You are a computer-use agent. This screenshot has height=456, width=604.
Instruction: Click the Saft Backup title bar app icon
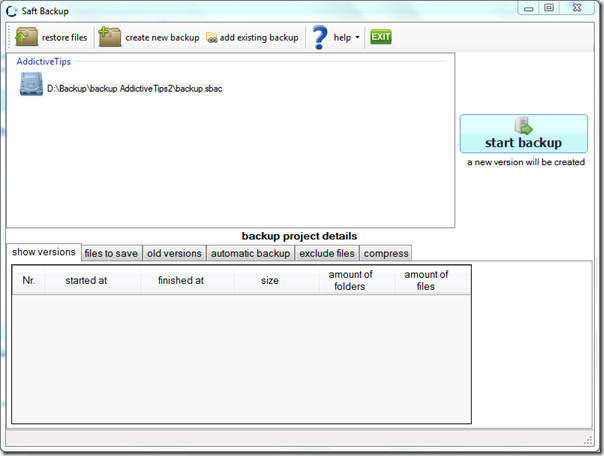tap(12, 11)
